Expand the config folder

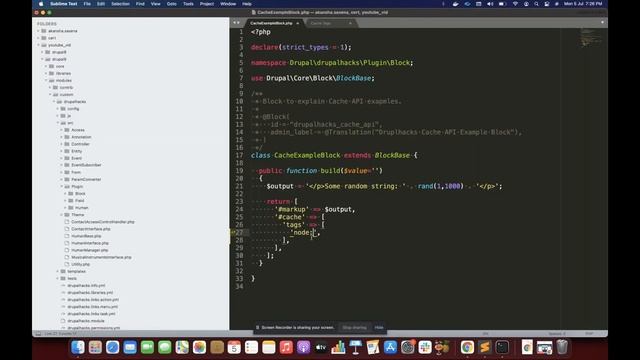tap(58, 109)
